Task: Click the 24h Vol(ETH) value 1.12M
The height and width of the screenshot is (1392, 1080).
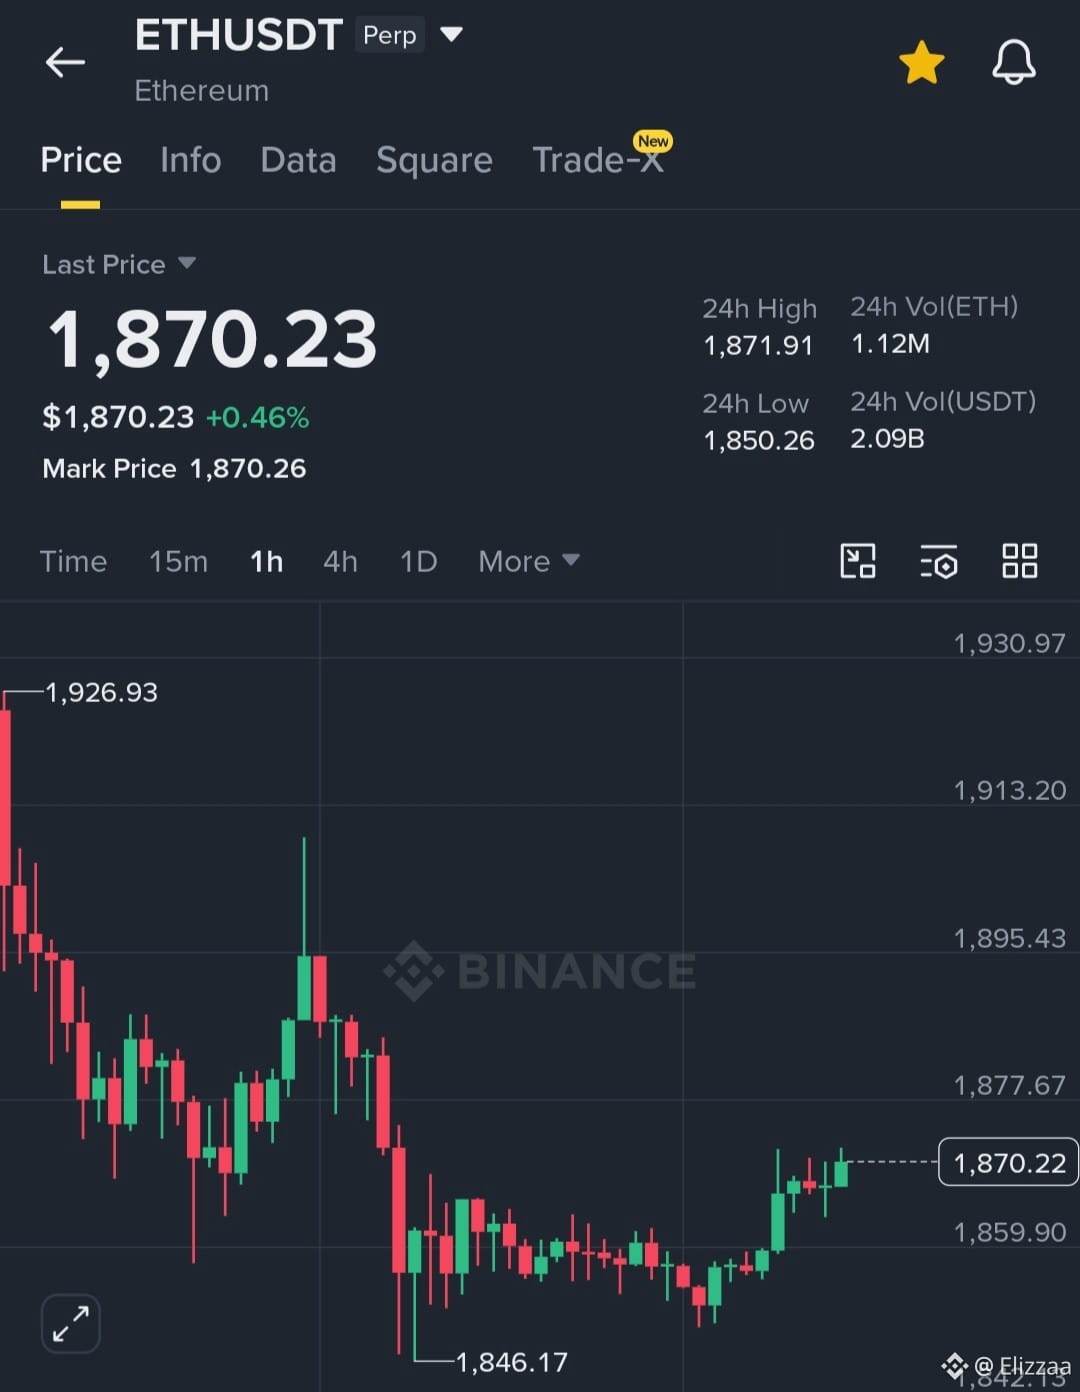Action: [890, 344]
